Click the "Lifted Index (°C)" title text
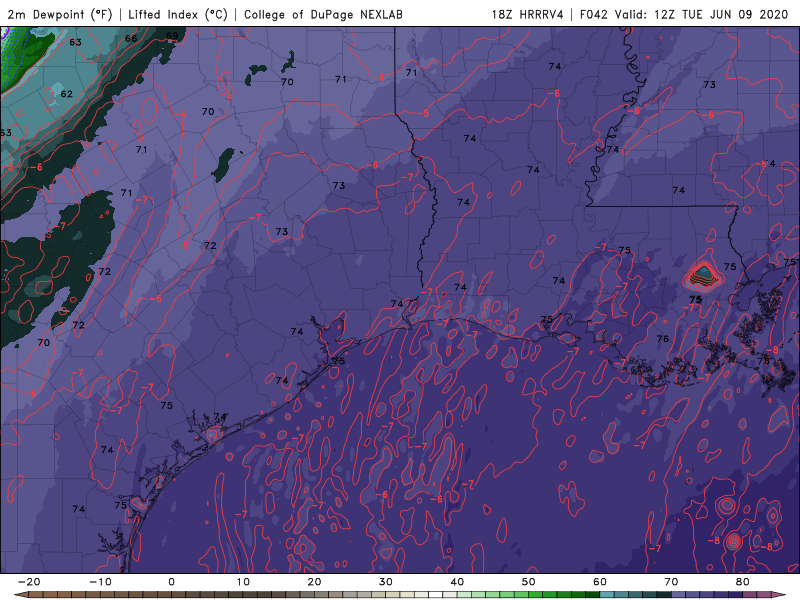The height and width of the screenshot is (600, 800). (x=178, y=14)
